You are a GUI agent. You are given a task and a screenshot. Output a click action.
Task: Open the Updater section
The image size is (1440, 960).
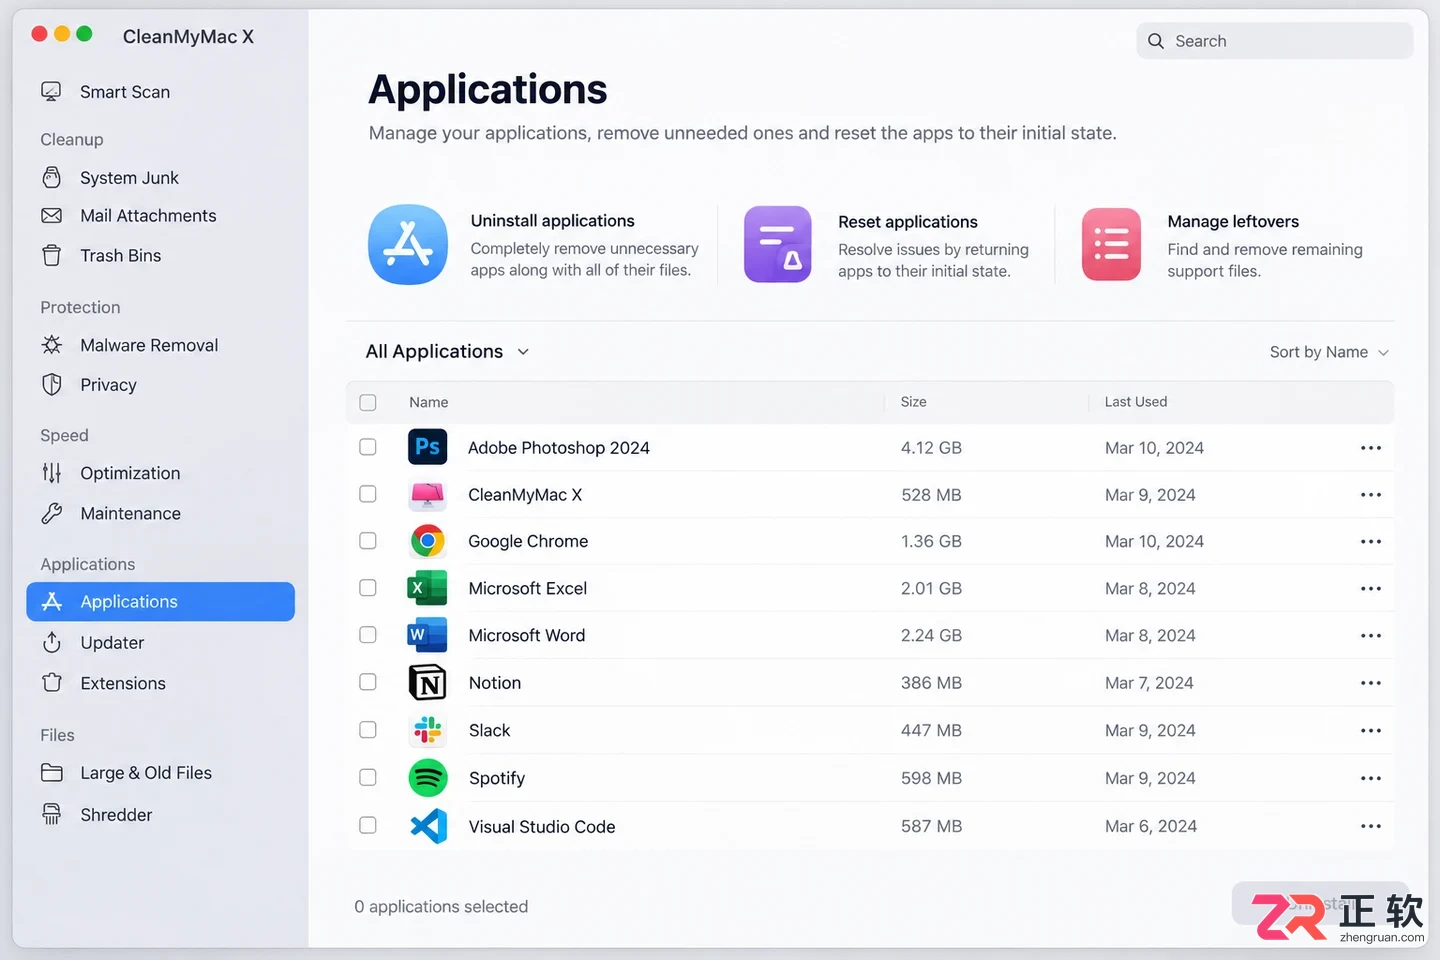(x=112, y=643)
